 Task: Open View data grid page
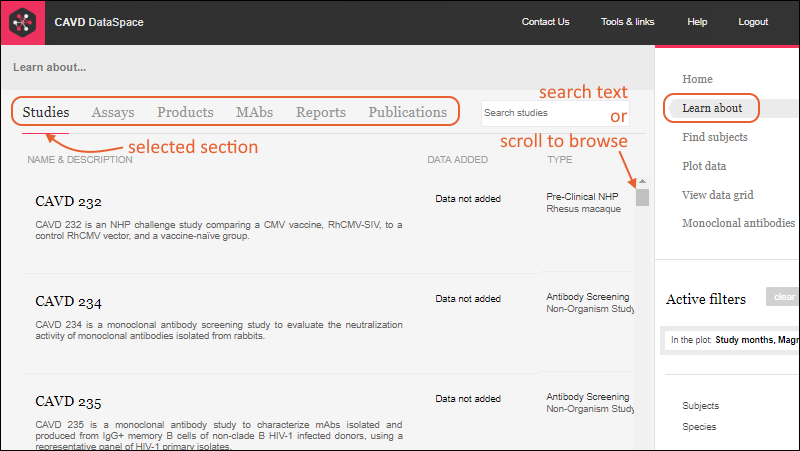(717, 195)
